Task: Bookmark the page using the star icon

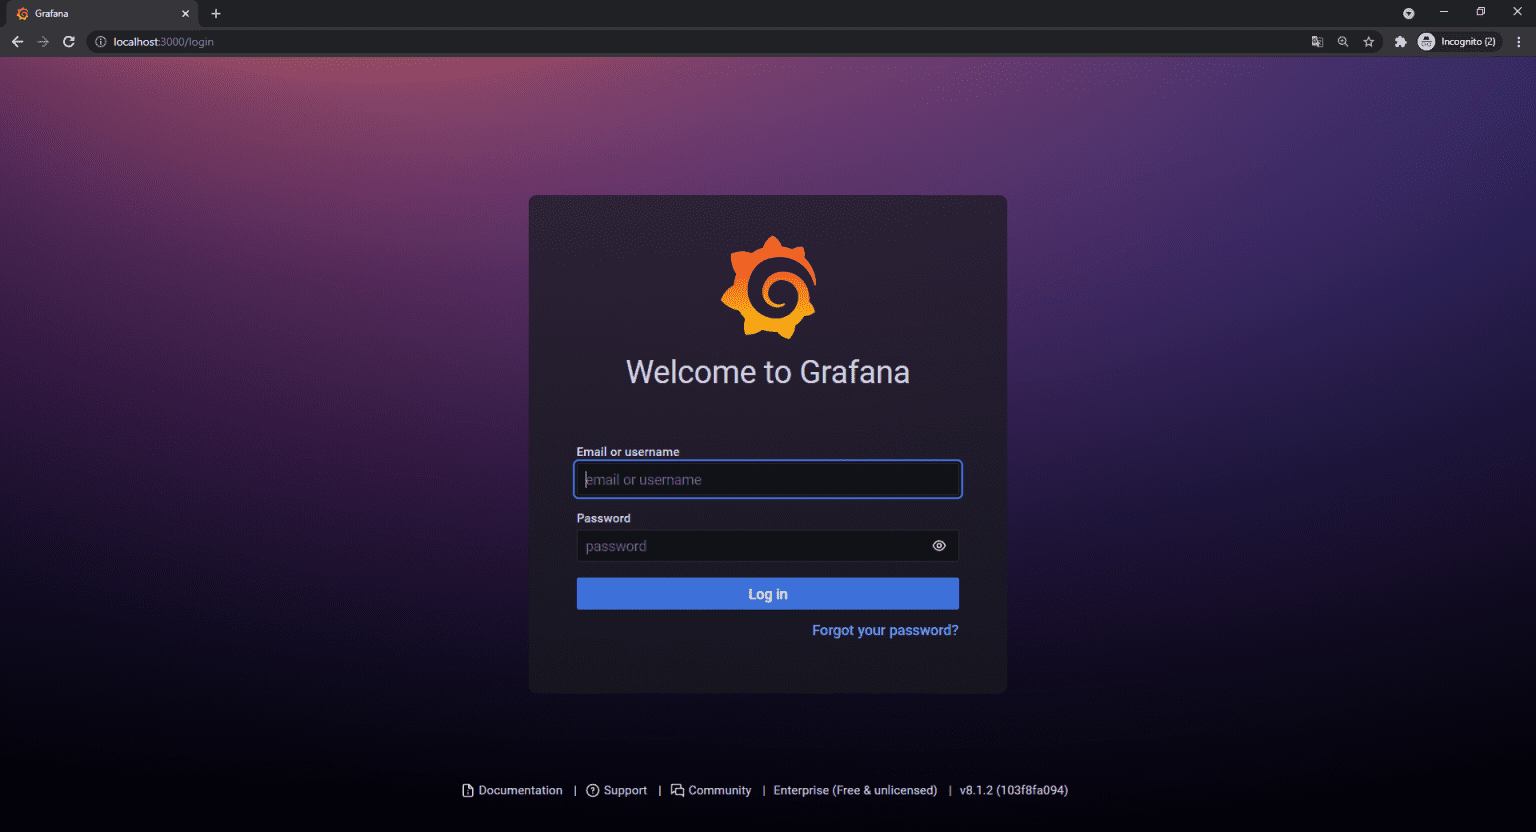Action: tap(1368, 42)
